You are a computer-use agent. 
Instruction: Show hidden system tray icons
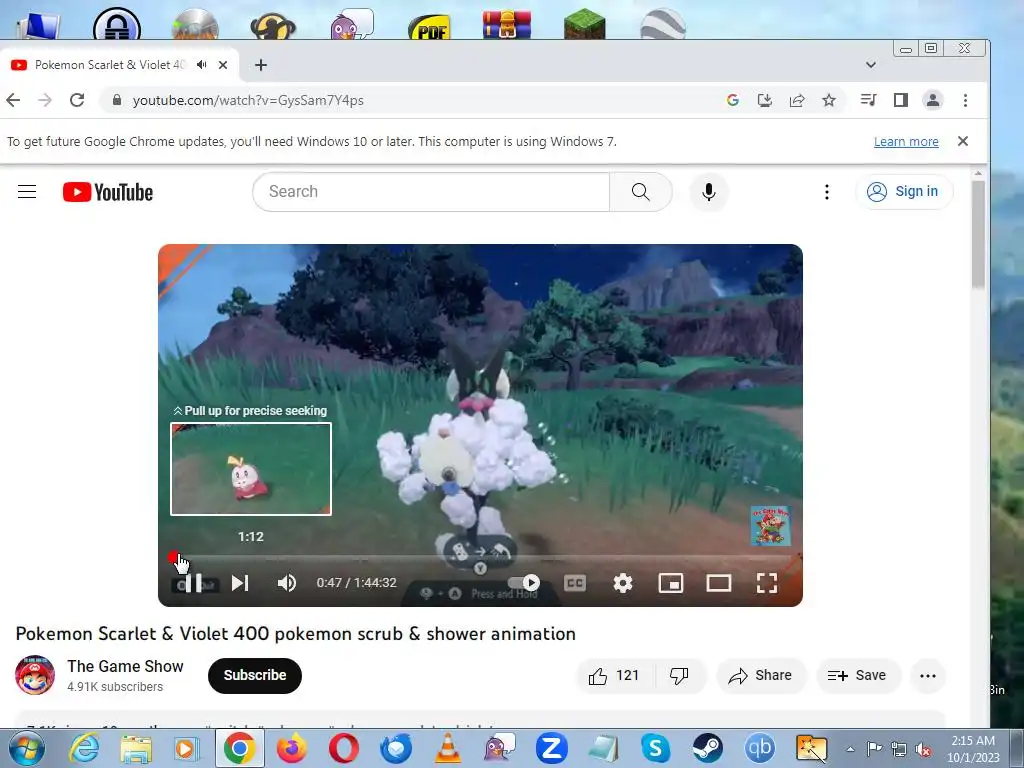coord(850,749)
